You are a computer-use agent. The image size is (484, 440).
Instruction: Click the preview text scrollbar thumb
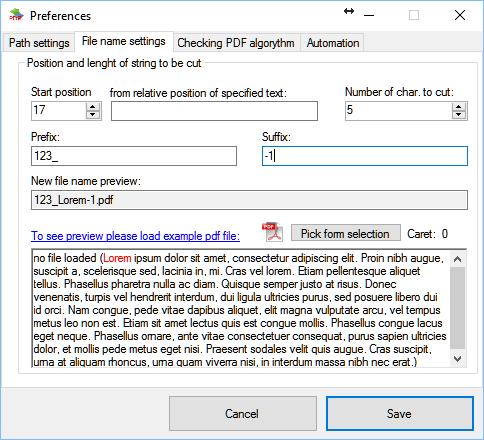[x=458, y=307]
